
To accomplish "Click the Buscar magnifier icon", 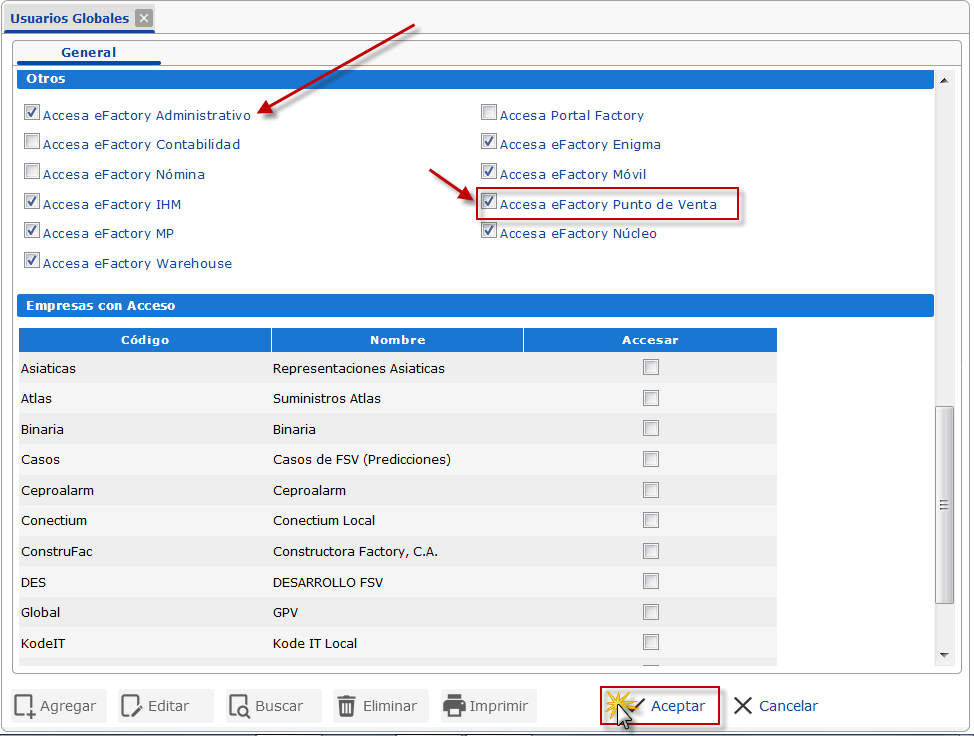I will (x=239, y=706).
